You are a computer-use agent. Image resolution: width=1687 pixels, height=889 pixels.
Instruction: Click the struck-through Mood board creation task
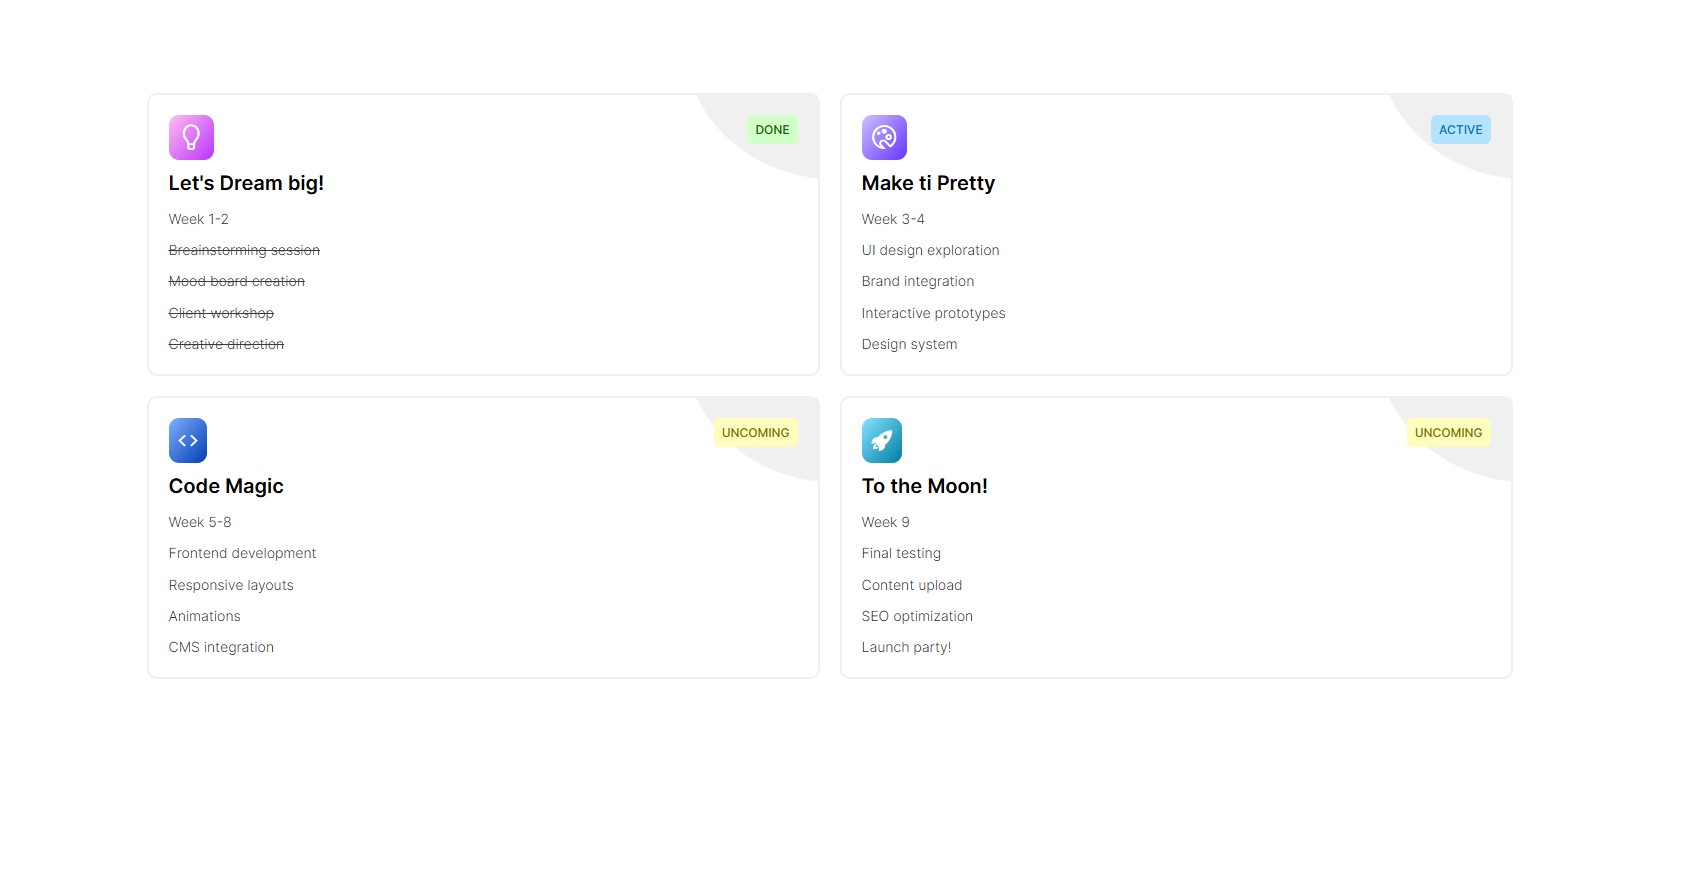pos(236,282)
